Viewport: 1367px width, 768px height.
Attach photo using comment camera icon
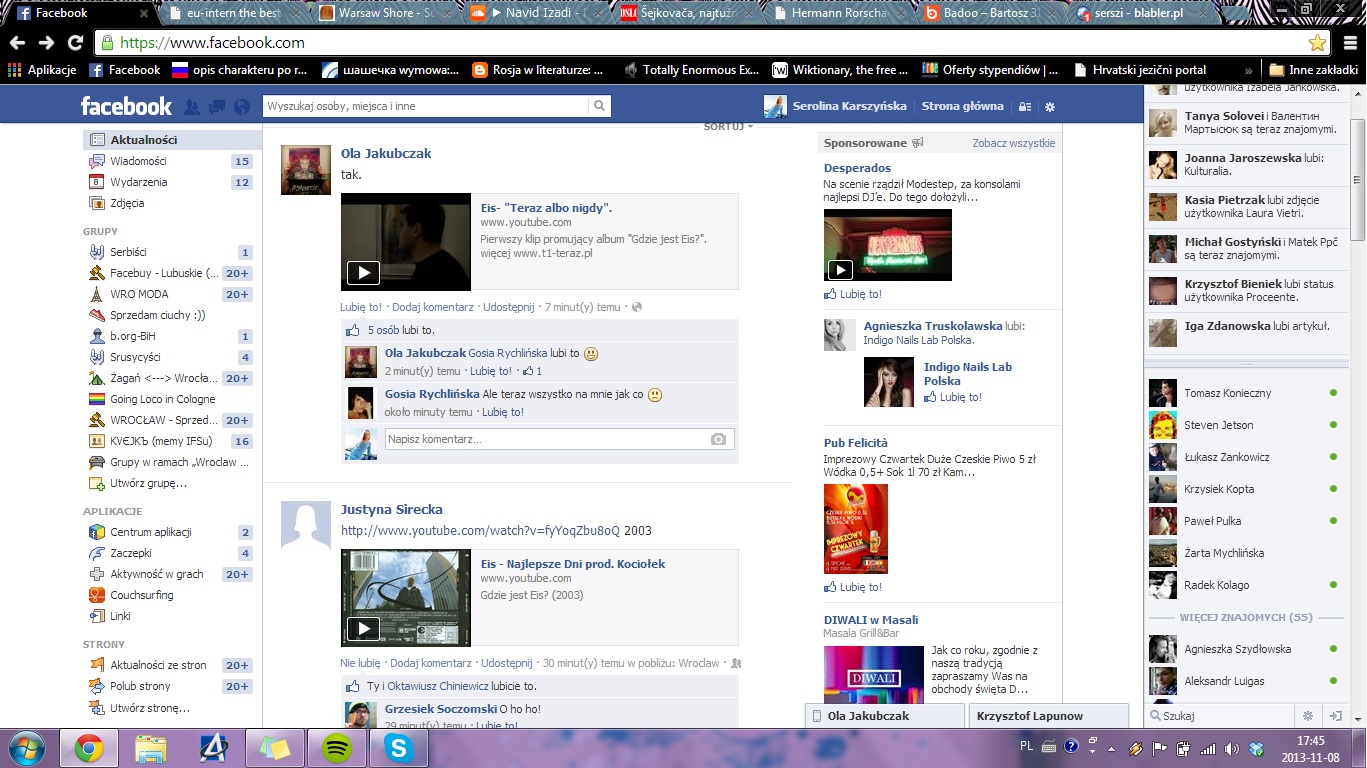(x=718, y=439)
